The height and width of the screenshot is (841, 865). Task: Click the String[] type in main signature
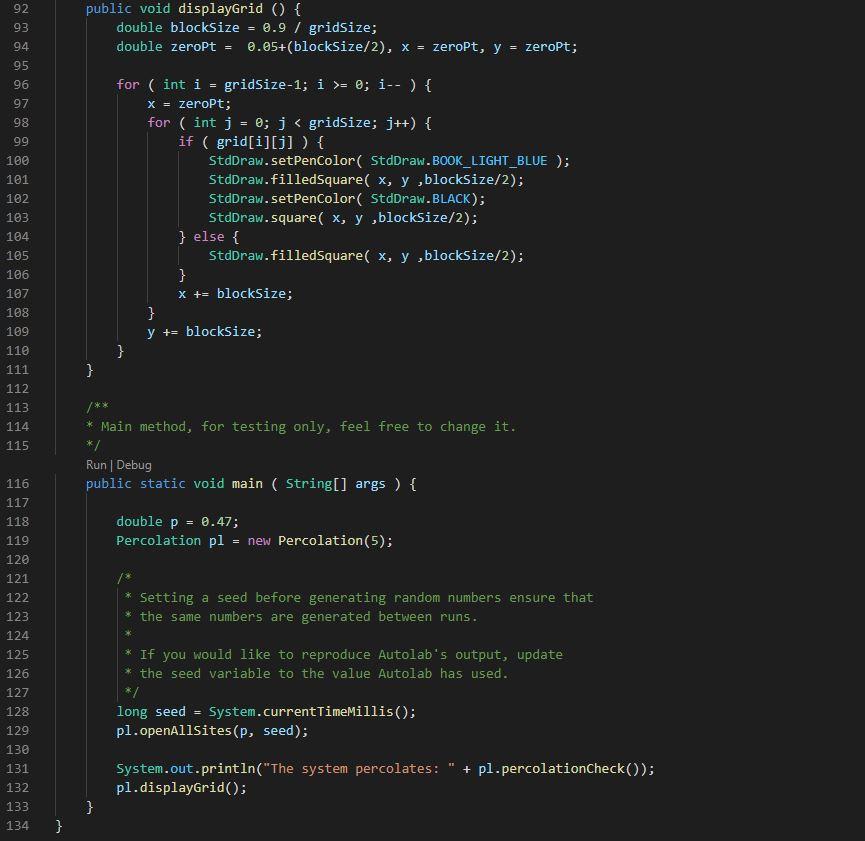[x=316, y=484]
